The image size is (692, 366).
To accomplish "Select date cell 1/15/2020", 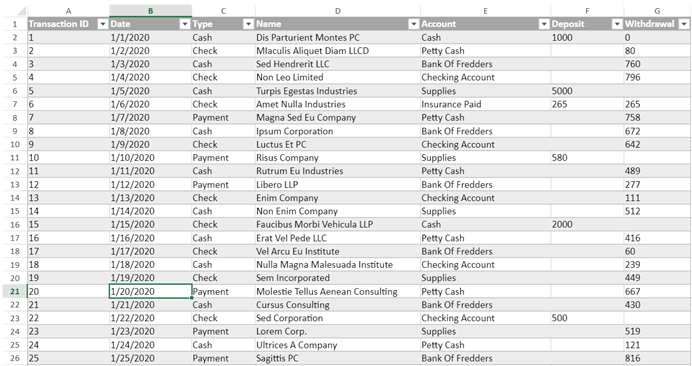I will point(150,224).
